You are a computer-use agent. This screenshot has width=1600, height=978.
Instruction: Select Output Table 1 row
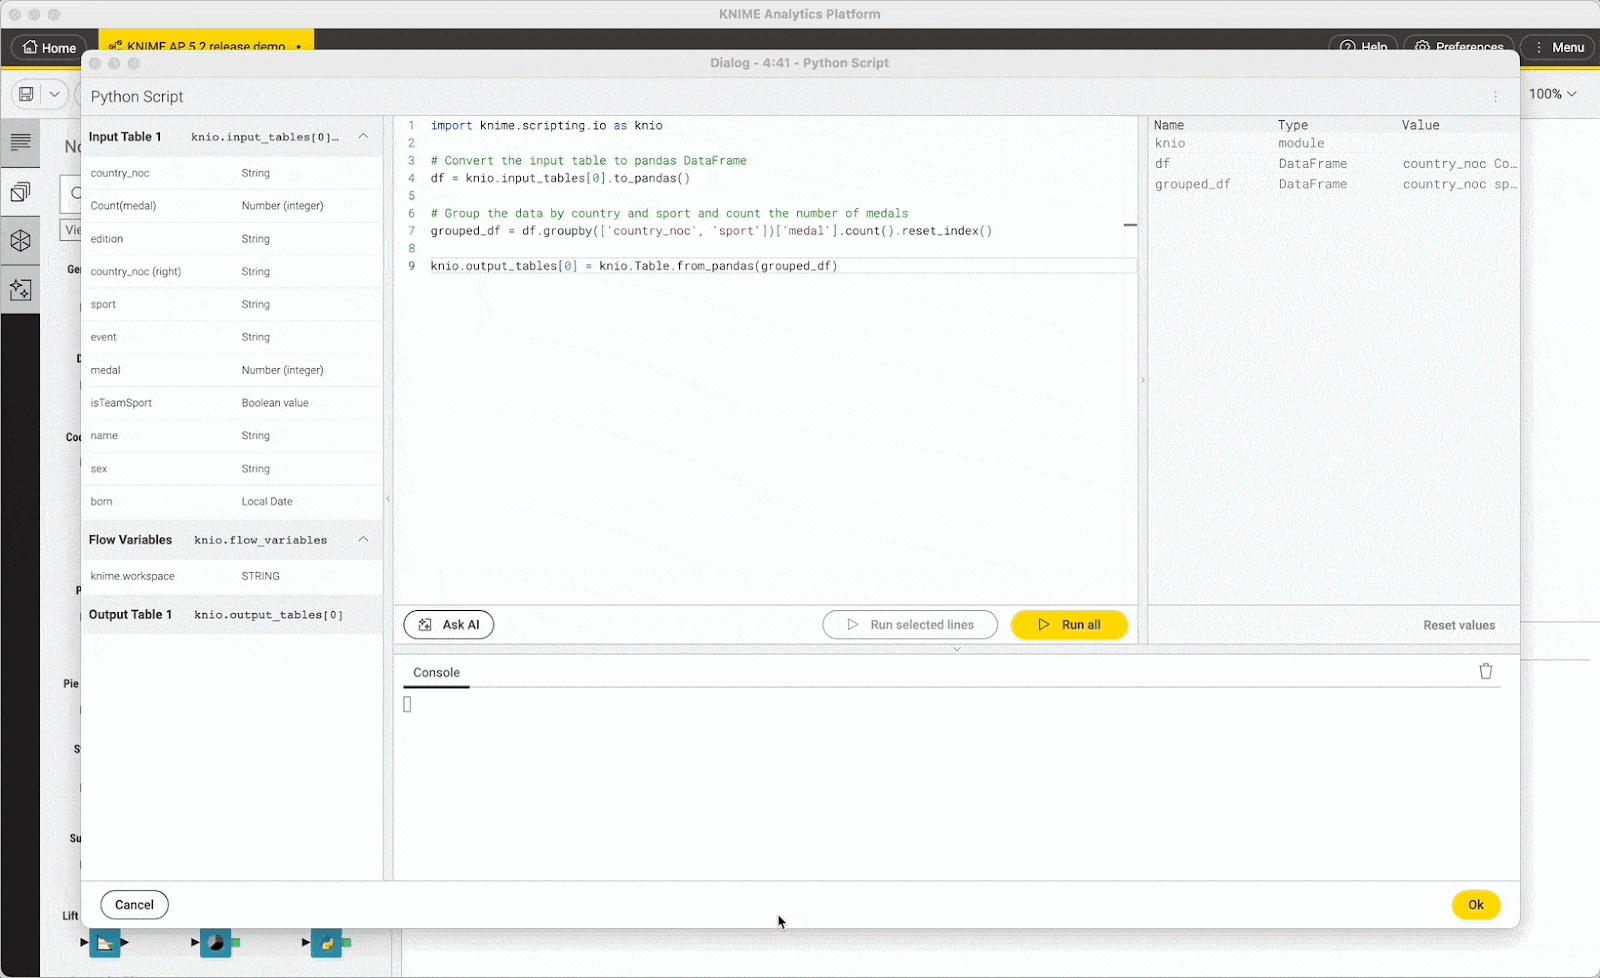[x=232, y=615]
